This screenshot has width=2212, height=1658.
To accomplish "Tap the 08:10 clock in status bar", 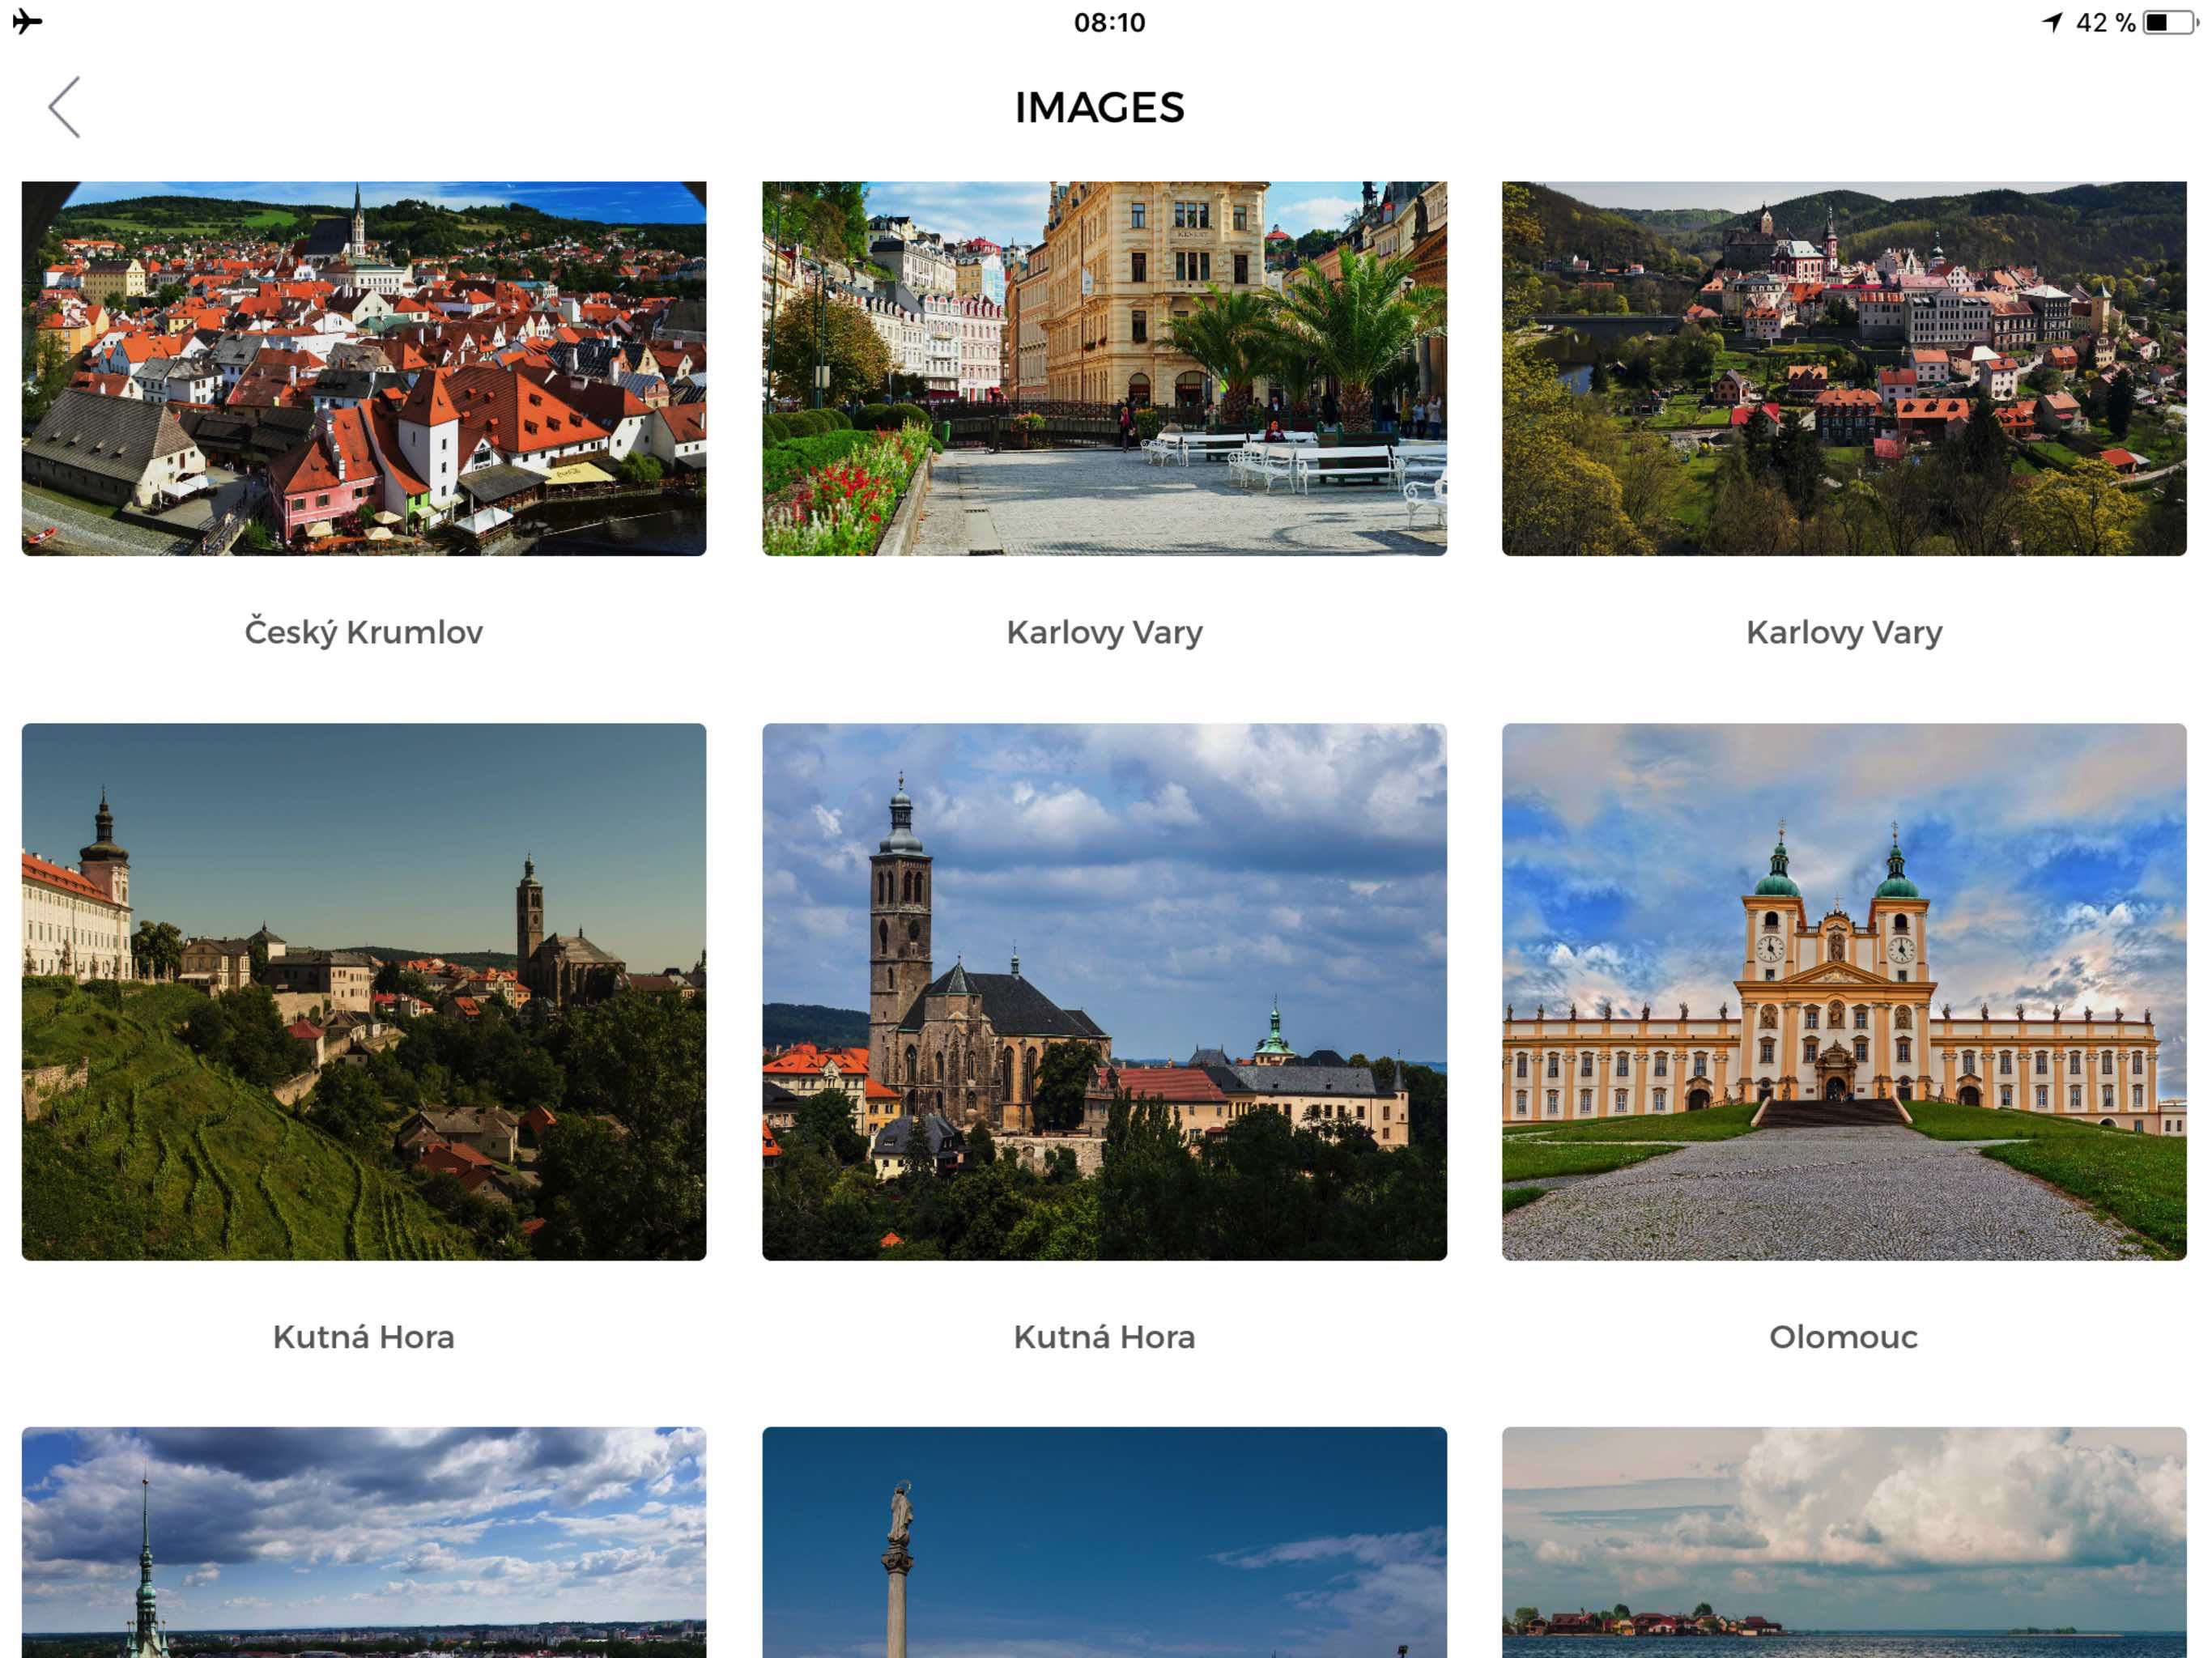I will tap(1109, 22).
